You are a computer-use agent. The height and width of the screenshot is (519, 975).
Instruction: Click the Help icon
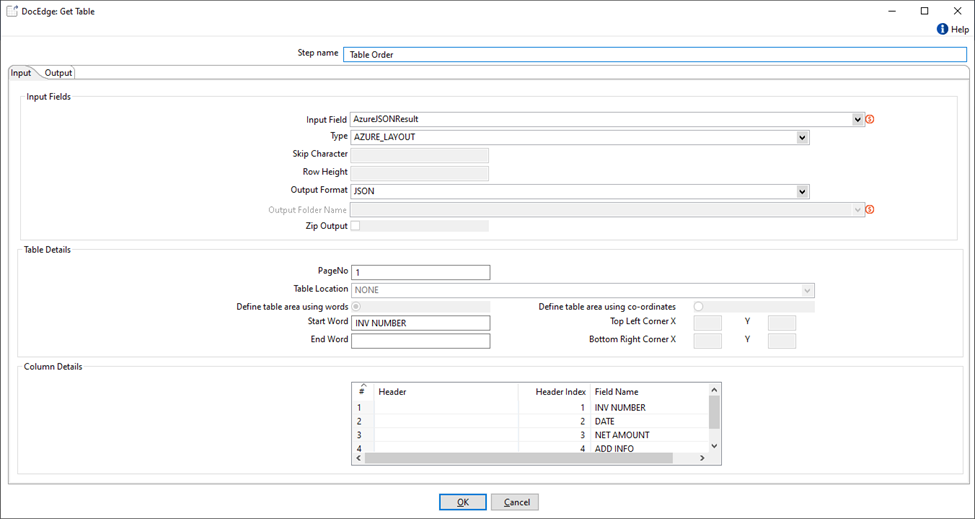942,30
